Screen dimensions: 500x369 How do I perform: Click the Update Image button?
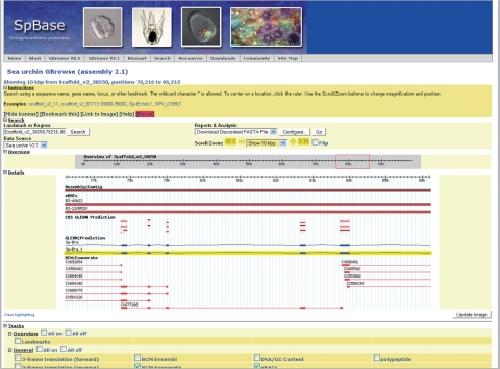tap(472, 315)
